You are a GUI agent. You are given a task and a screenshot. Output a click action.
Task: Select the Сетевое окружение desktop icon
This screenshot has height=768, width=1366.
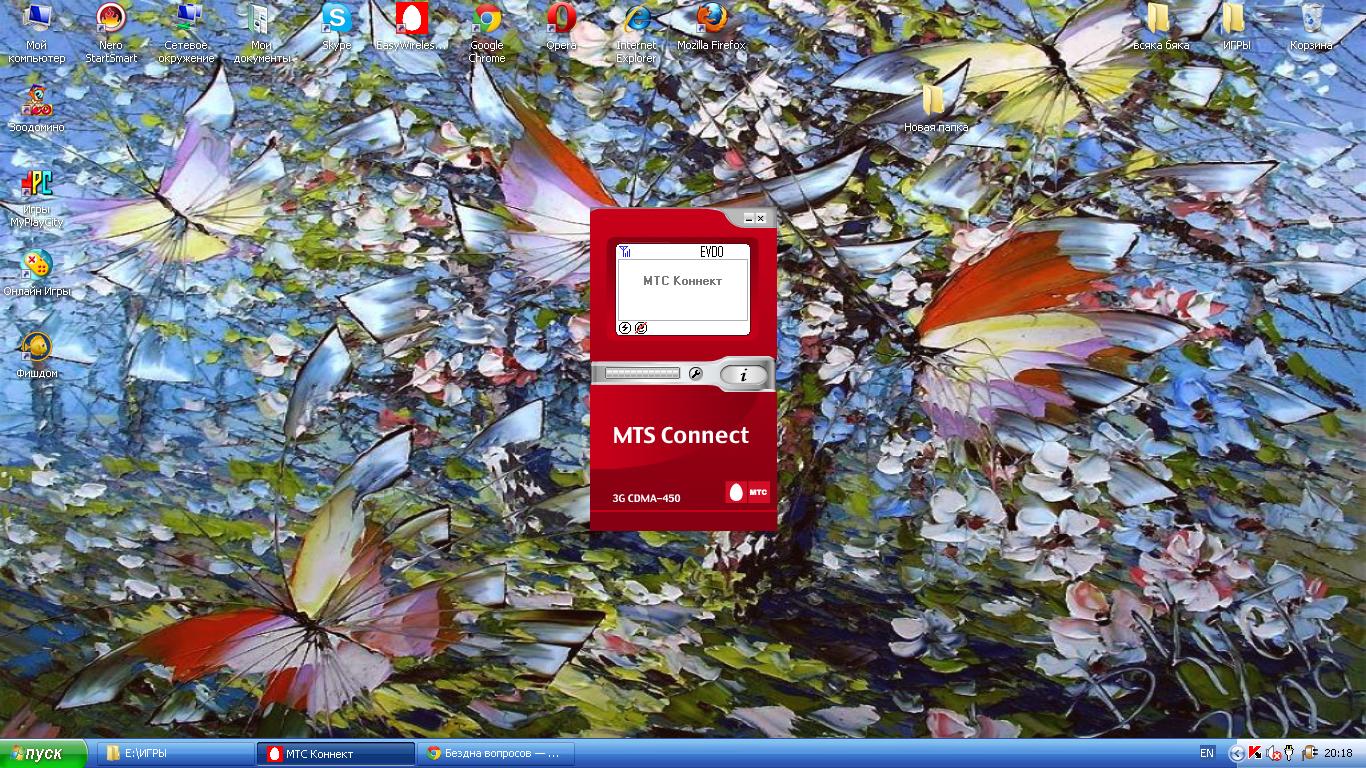[x=186, y=34]
